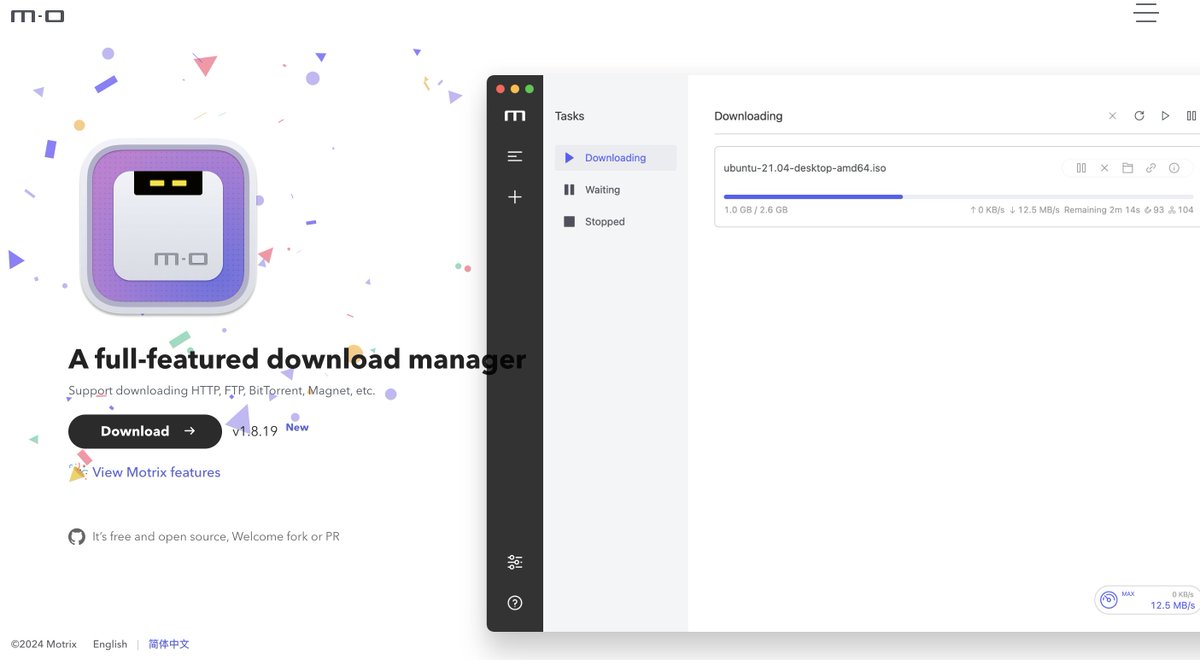
Task: Select the Stopped tasks tab
Action: (616, 222)
